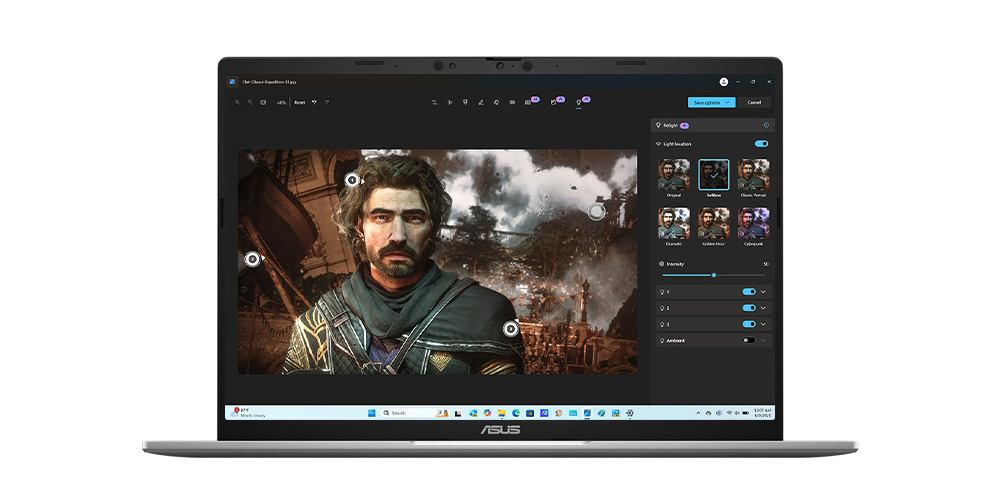Click the Wi-Fi icon in system tray

pos(729,413)
